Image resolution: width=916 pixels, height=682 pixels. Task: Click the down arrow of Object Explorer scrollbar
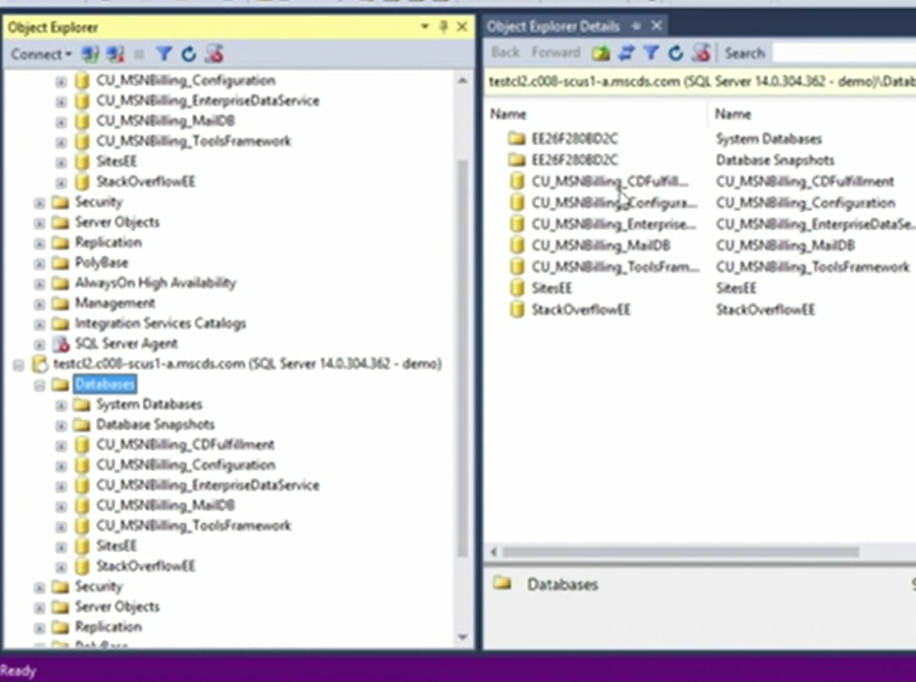(463, 638)
